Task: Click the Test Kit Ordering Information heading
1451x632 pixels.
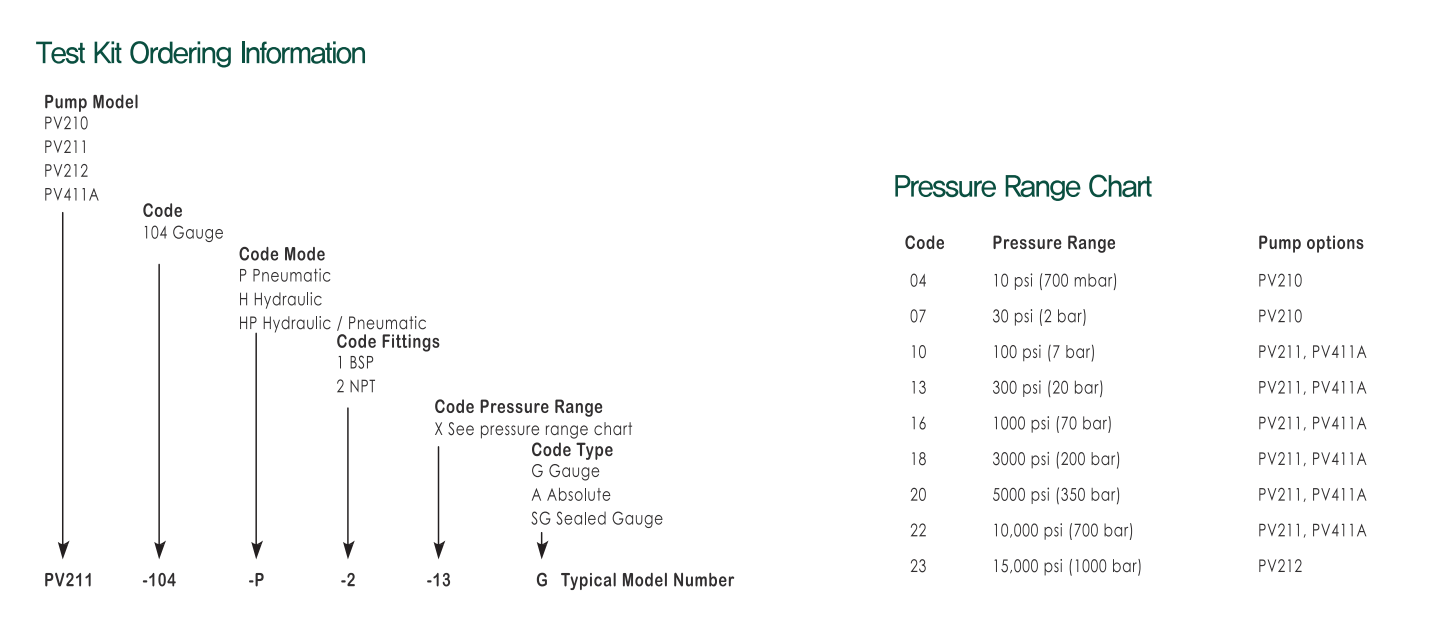Action: tap(200, 53)
